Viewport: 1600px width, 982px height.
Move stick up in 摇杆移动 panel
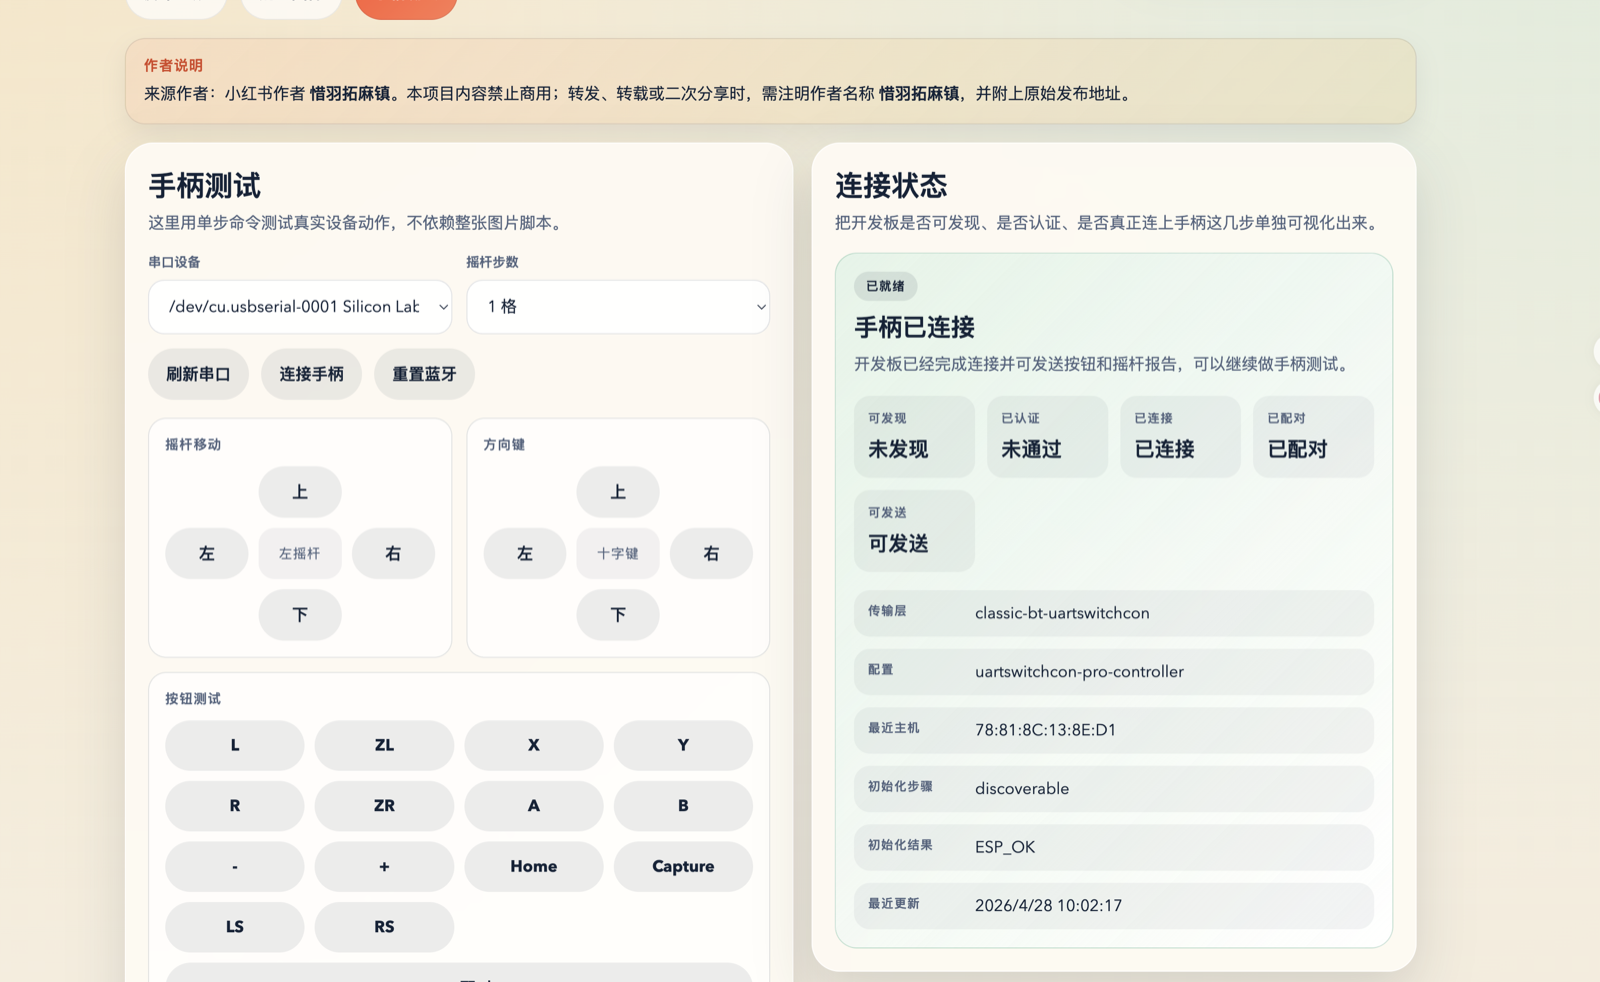pos(300,492)
